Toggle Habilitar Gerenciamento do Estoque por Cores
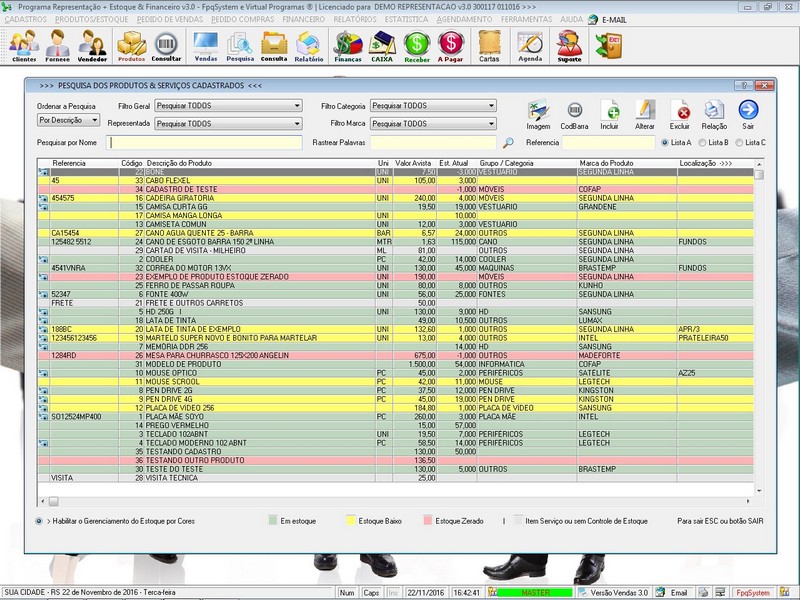800x600 pixels. 39,521
